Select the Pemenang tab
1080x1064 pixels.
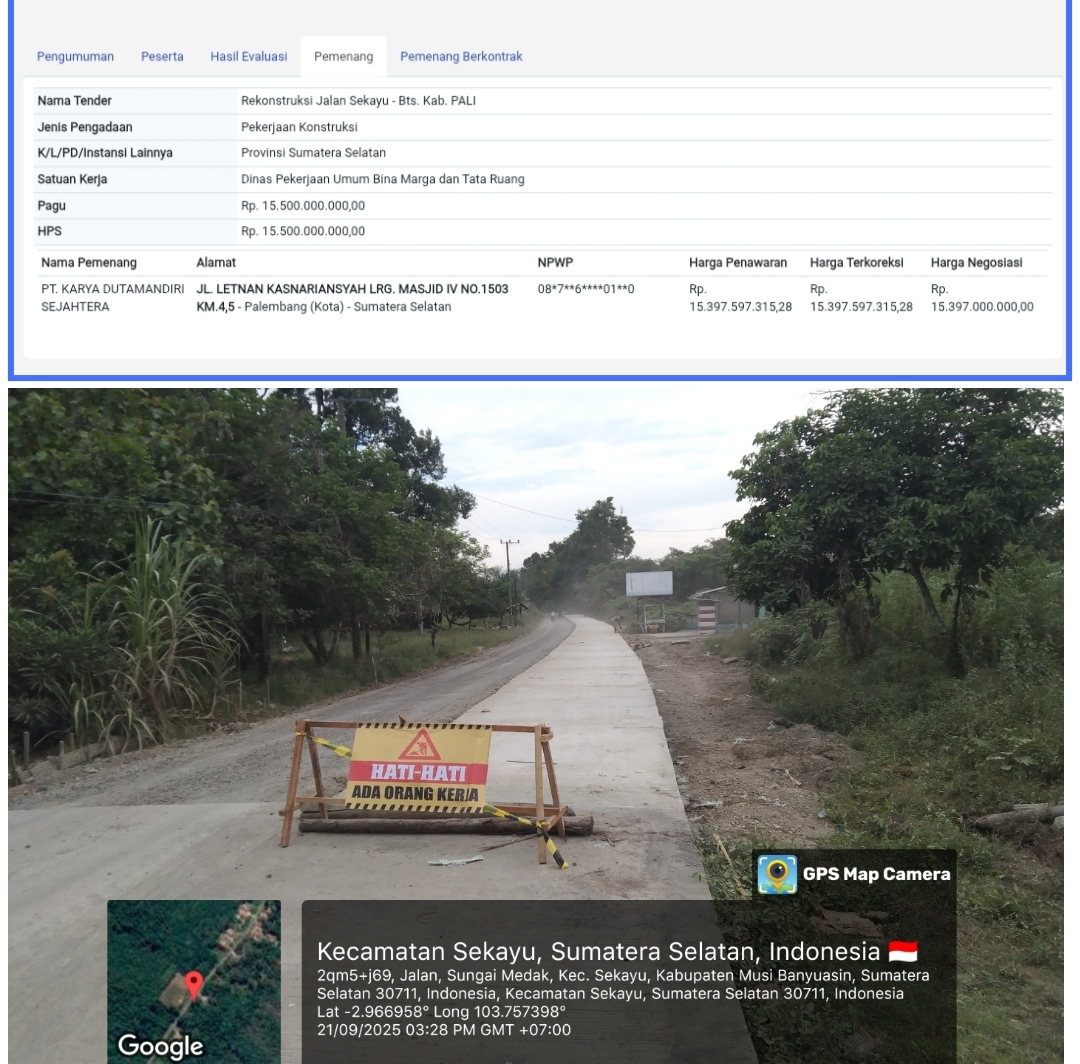pyautogui.click(x=343, y=57)
